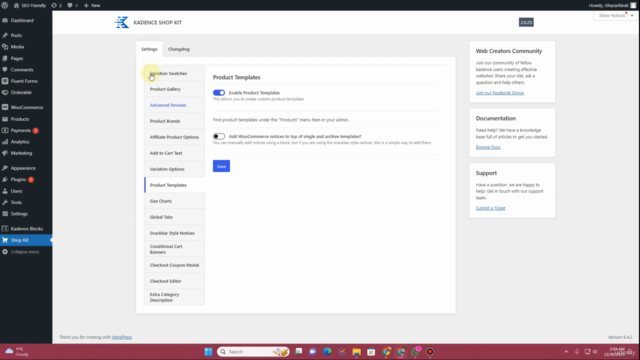This screenshot has width=640, height=360.
Task: Open Extra Category Description section
Action: pos(174,297)
